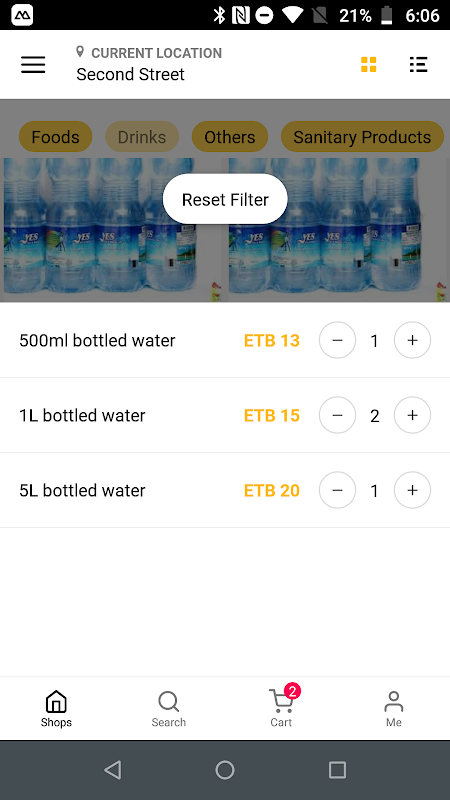Switch to list view layout
Screen dimensions: 450x800
click(418, 65)
